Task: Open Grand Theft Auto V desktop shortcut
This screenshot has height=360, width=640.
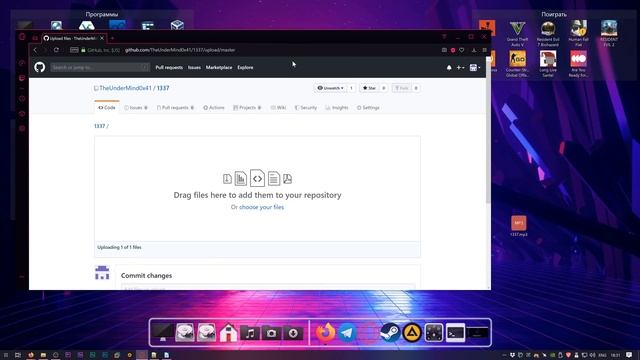Action: 518,33
